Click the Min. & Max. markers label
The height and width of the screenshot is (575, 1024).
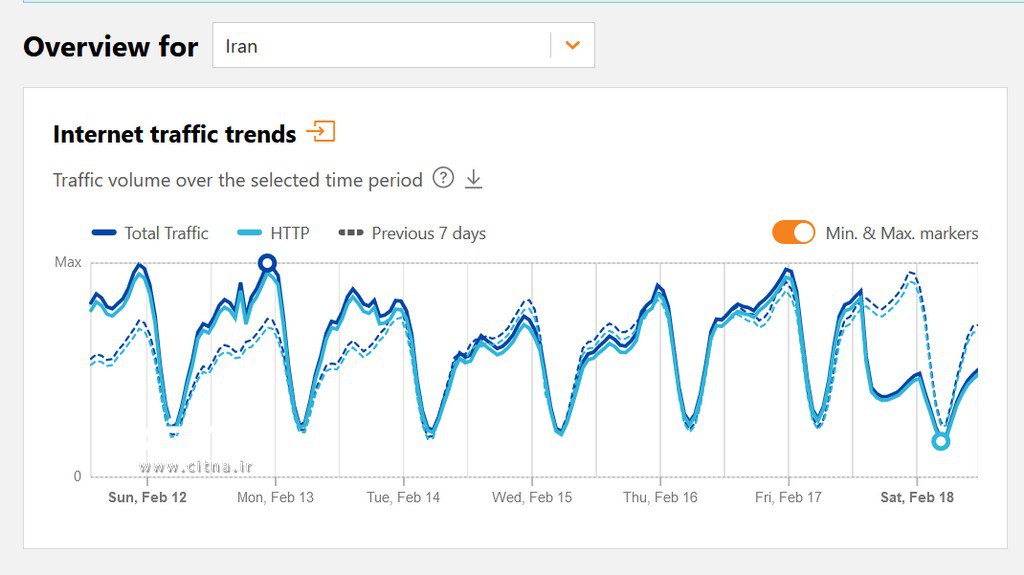click(x=901, y=233)
